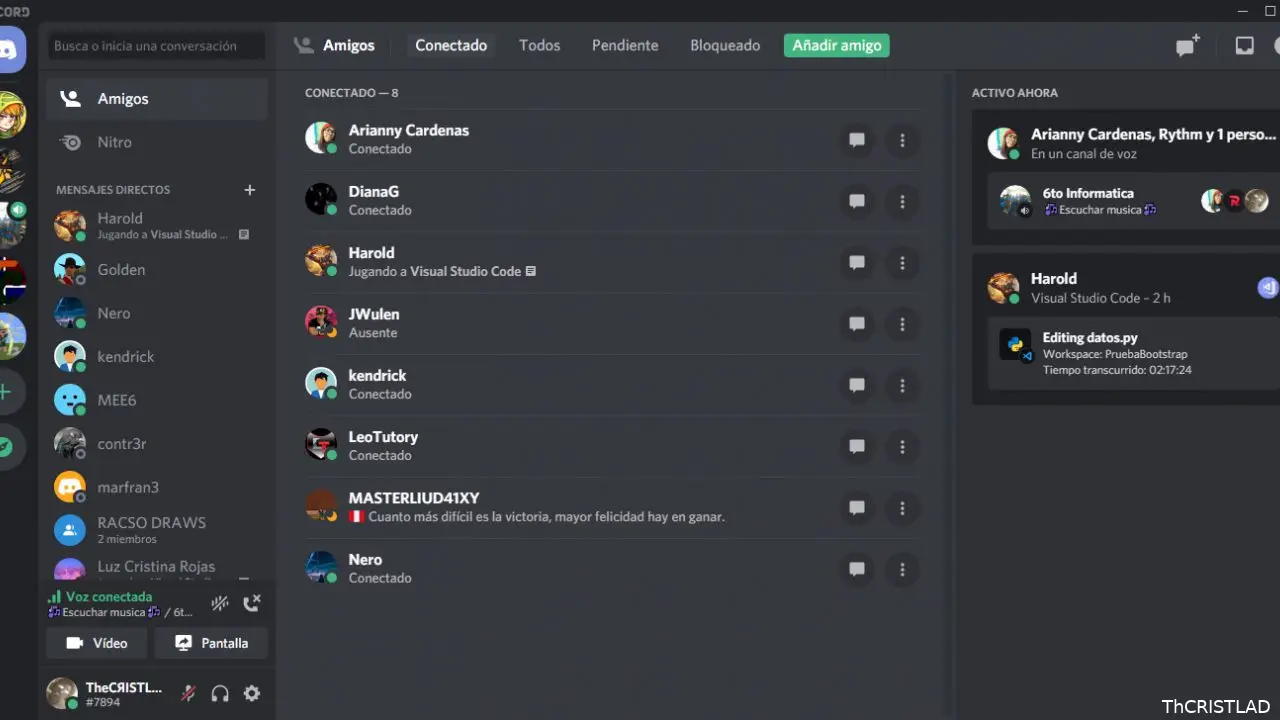This screenshot has height=720, width=1280.
Task: Toggle headphones deafen
Action: click(220, 693)
